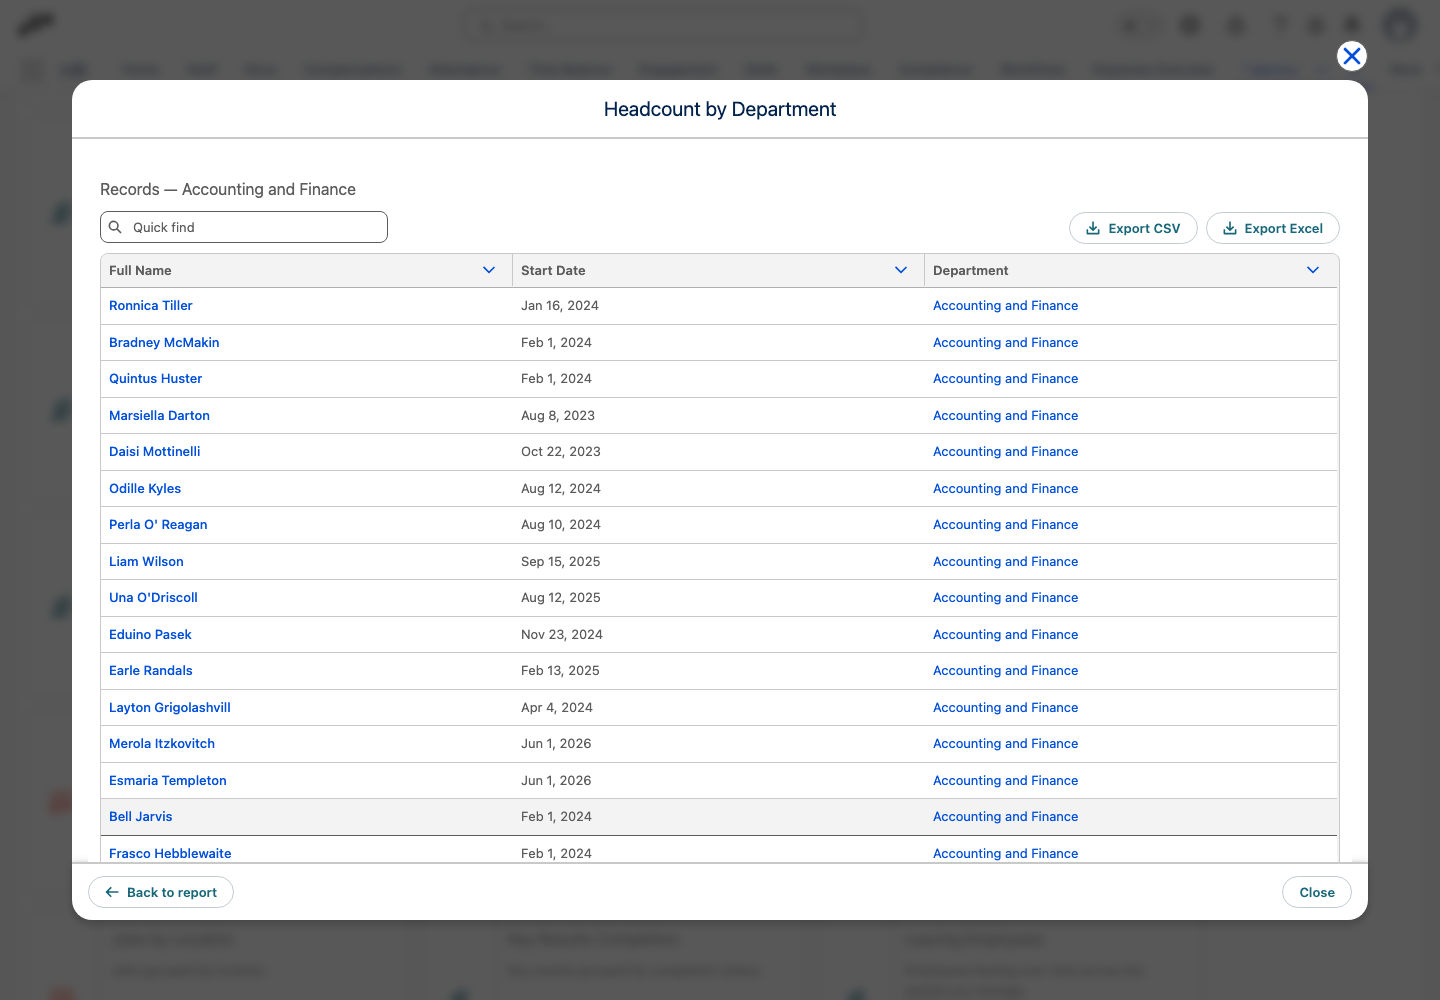1440x1000 pixels.
Task: Open Accounting and Finance link in Bell Jarvis row
Action: pos(1006,817)
